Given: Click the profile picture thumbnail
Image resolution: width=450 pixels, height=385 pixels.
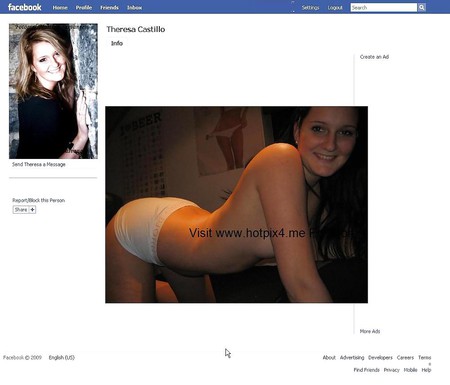Looking at the screenshot, I should click(x=53, y=91).
